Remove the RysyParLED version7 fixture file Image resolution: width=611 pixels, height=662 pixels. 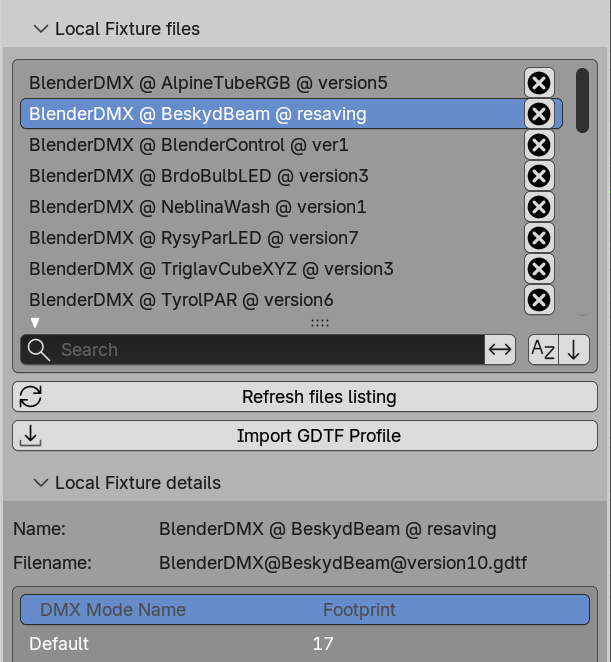point(539,238)
